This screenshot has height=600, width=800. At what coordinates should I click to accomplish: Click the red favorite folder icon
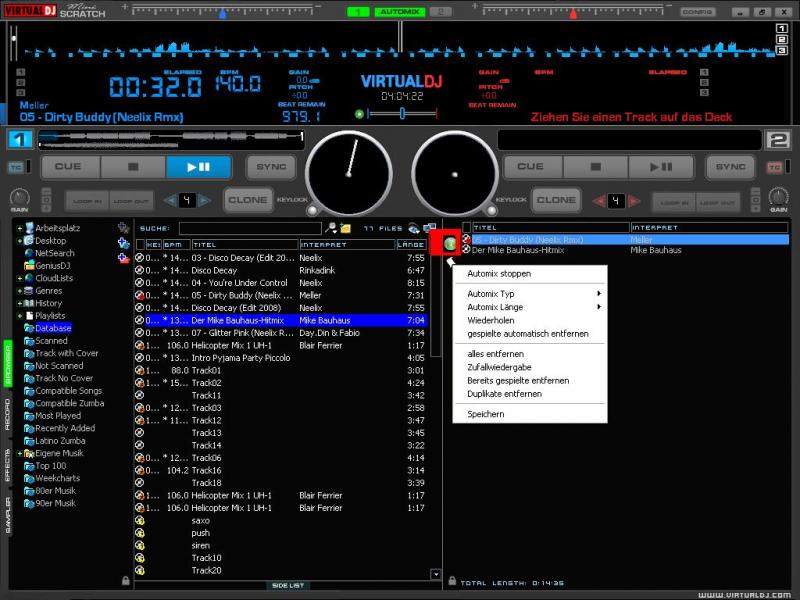tap(123, 257)
